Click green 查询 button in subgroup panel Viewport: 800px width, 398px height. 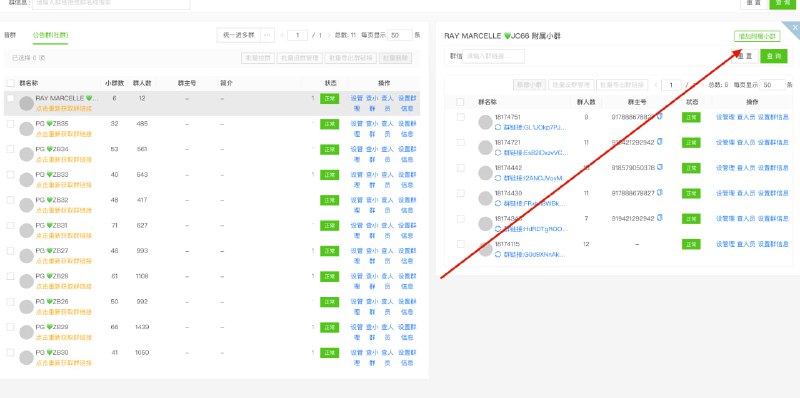pos(773,56)
